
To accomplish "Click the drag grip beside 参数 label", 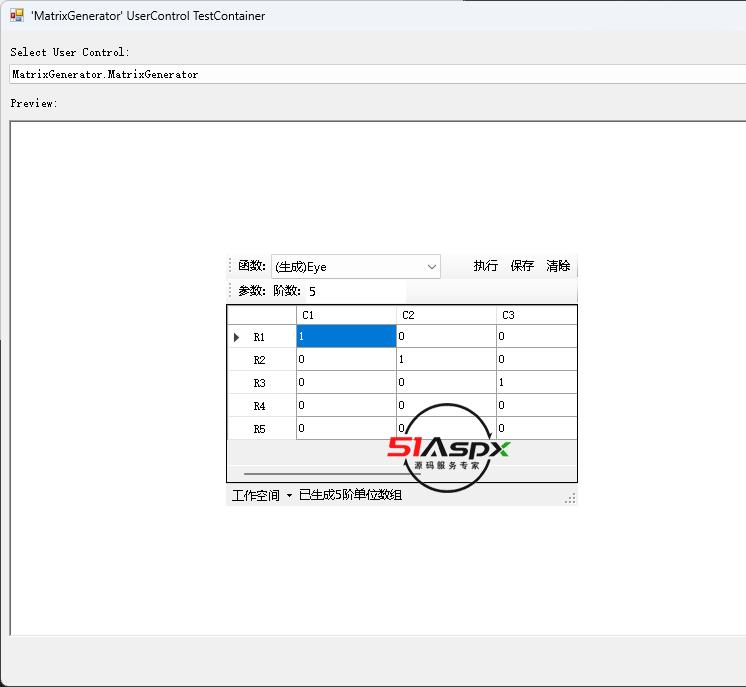I will click(x=231, y=290).
